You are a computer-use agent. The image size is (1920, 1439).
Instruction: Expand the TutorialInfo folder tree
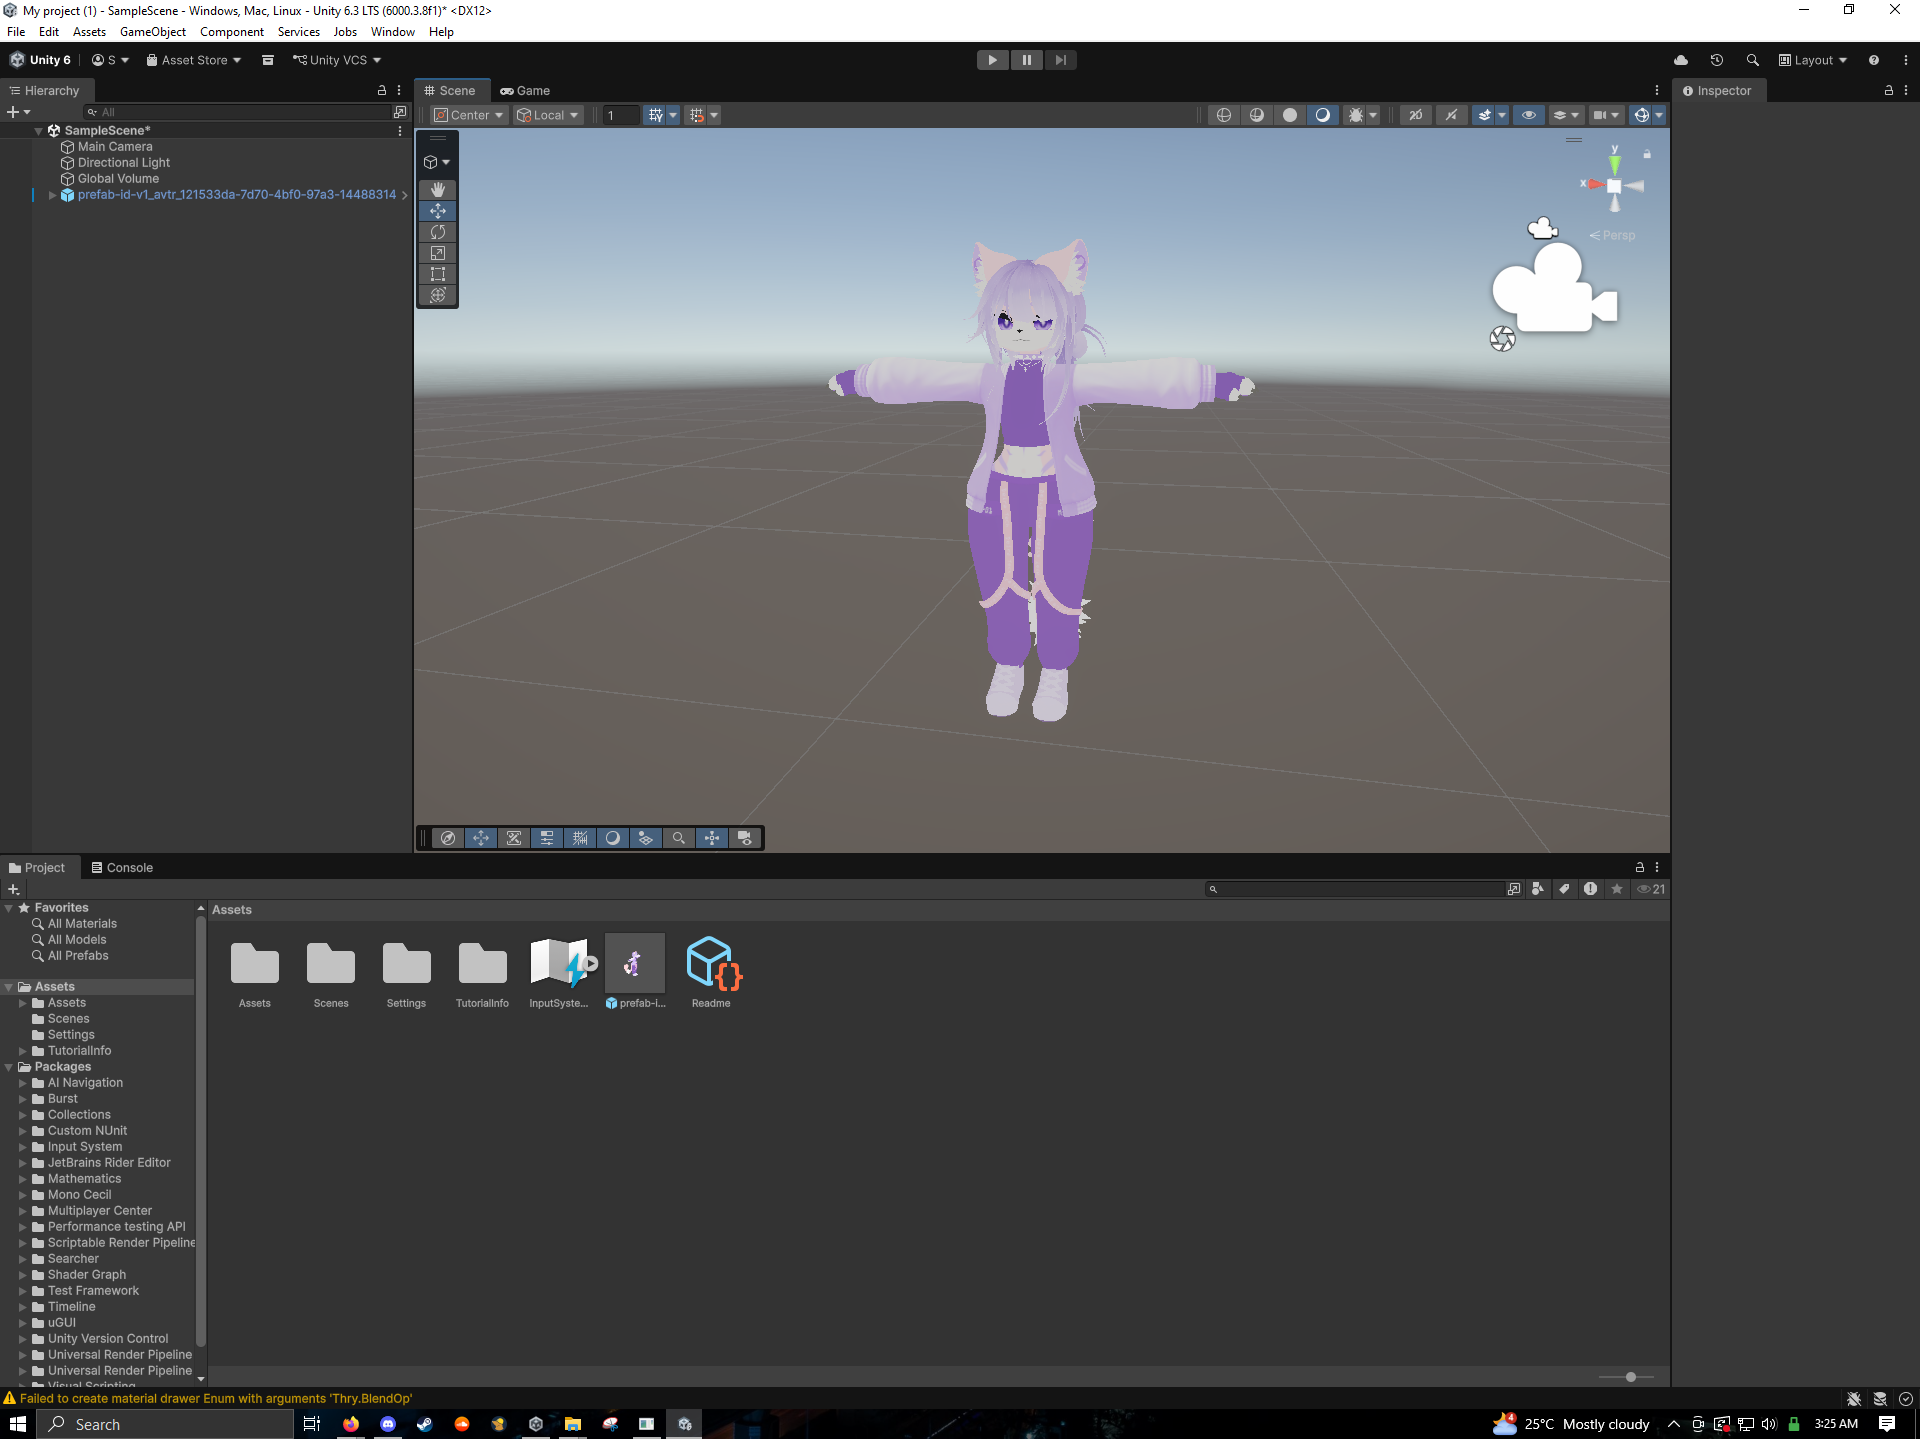(23, 1051)
